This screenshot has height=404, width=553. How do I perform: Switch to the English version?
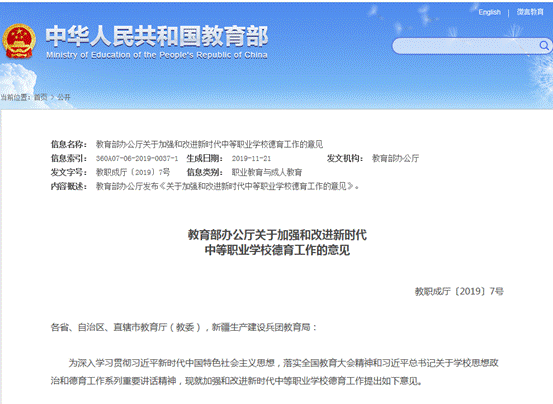pos(489,12)
